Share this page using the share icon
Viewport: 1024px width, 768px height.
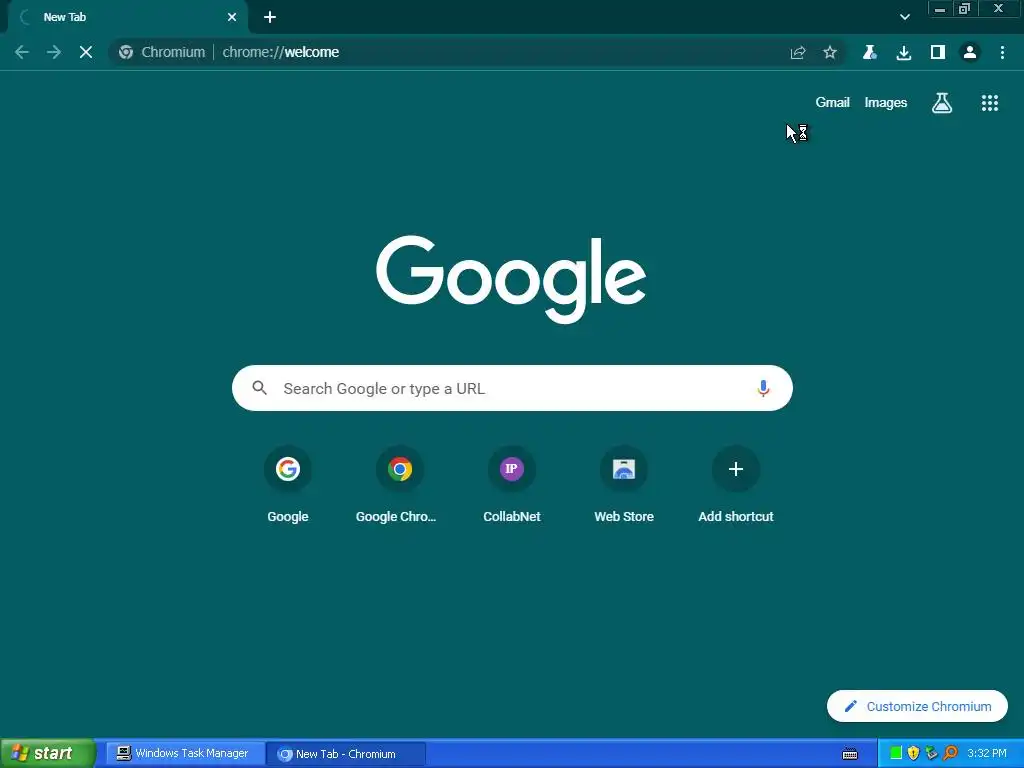tap(797, 52)
